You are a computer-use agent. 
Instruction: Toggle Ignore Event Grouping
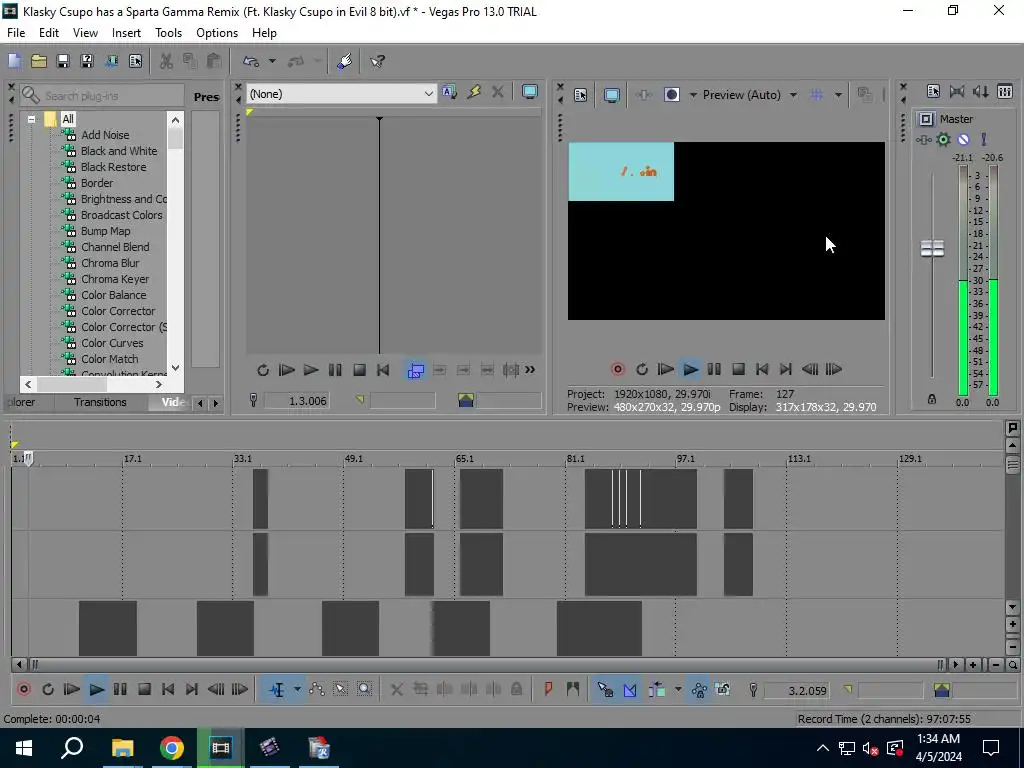[x=722, y=689]
